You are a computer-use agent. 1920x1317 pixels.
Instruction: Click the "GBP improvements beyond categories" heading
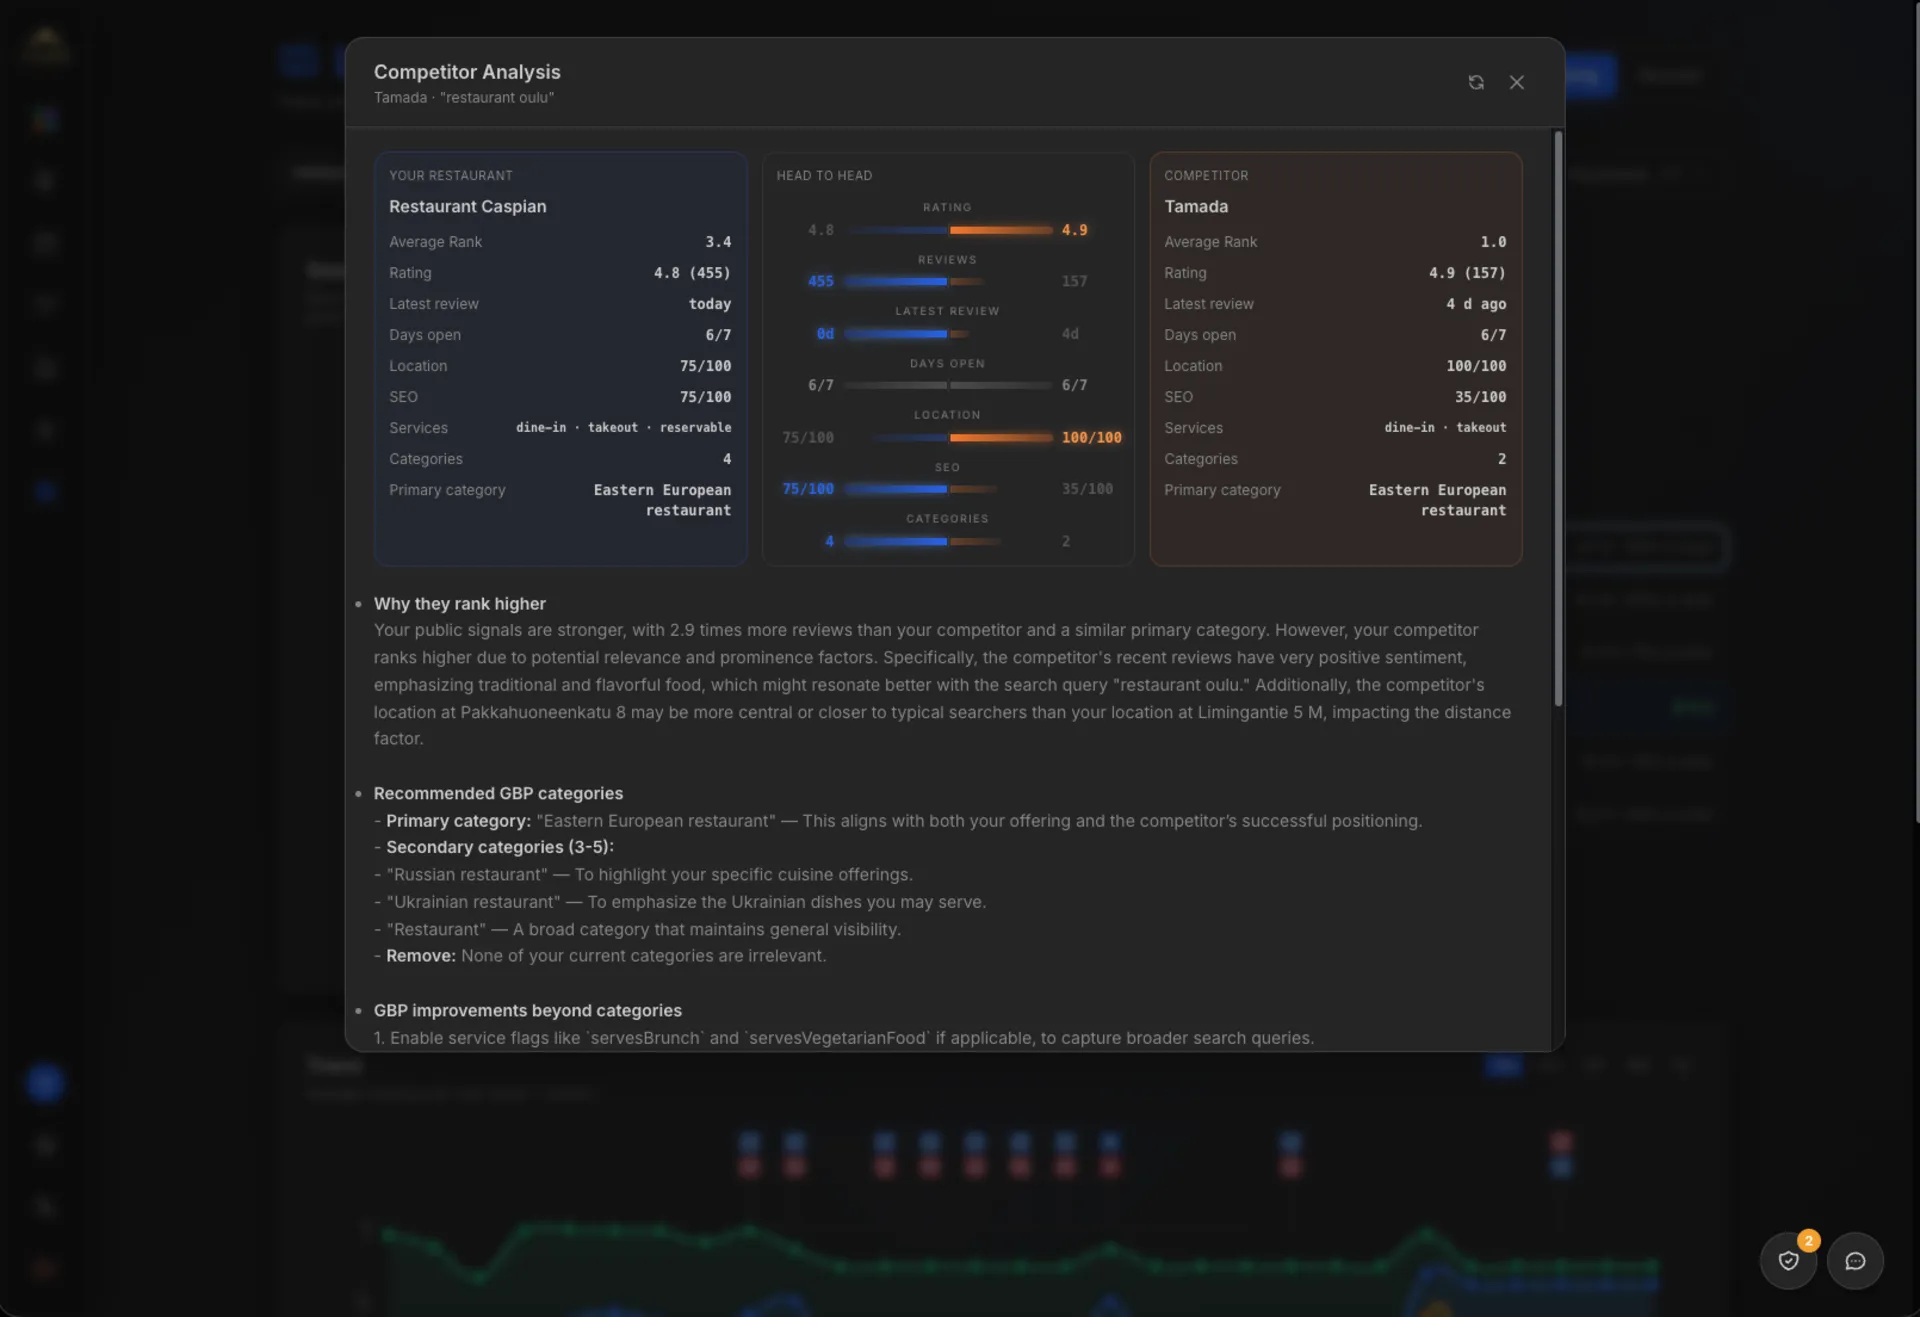click(527, 1011)
